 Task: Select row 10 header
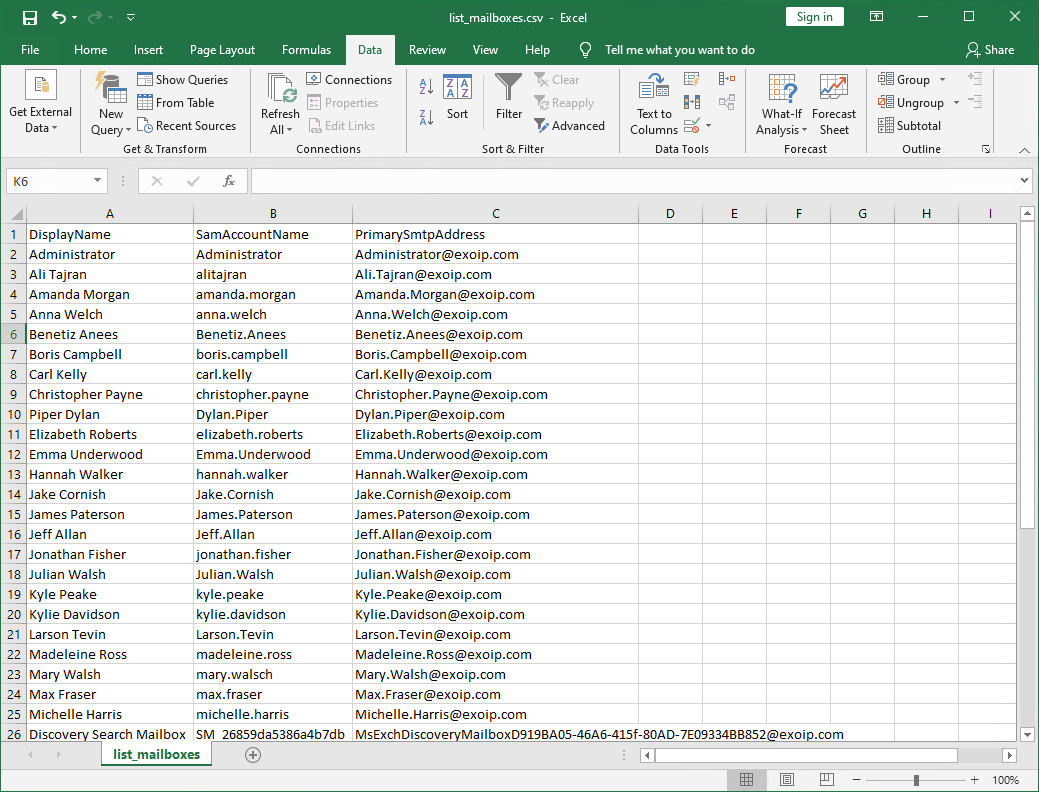pos(14,414)
